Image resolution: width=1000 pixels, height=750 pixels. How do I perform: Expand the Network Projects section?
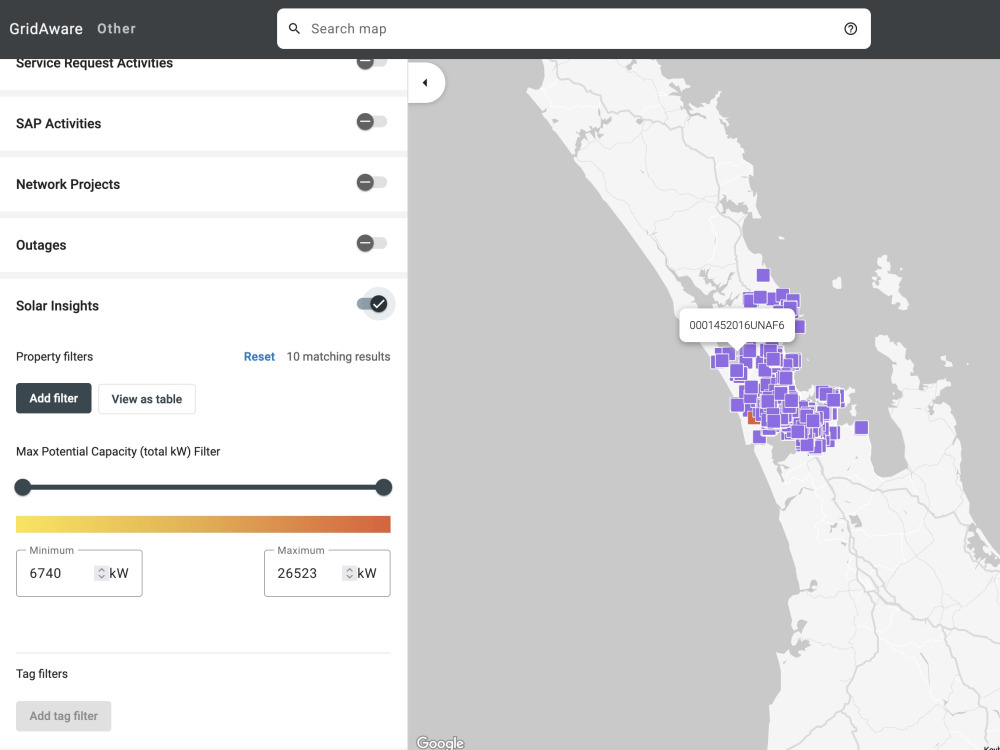(68, 184)
